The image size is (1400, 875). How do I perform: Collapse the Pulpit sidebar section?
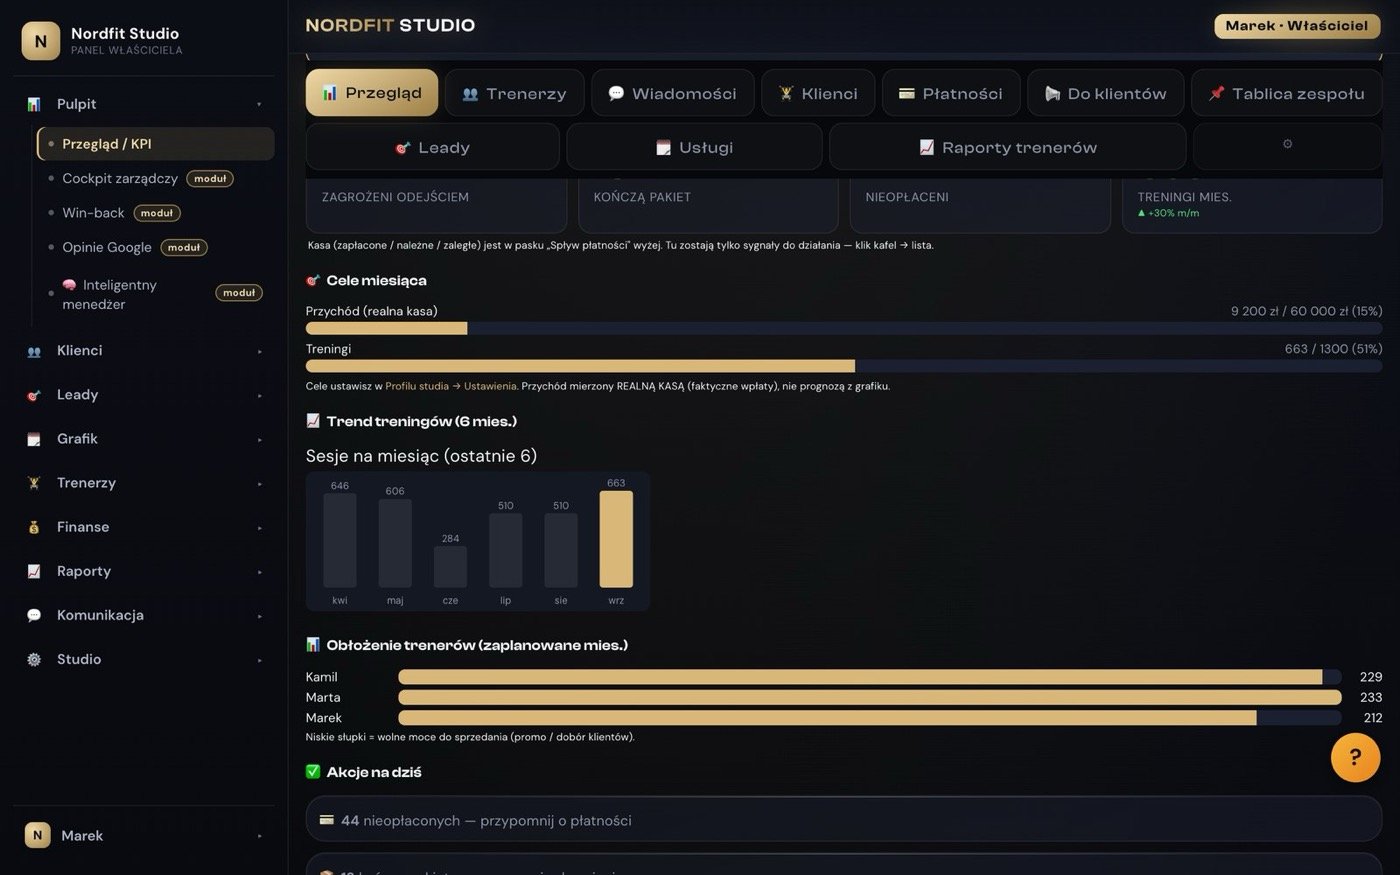tap(259, 104)
